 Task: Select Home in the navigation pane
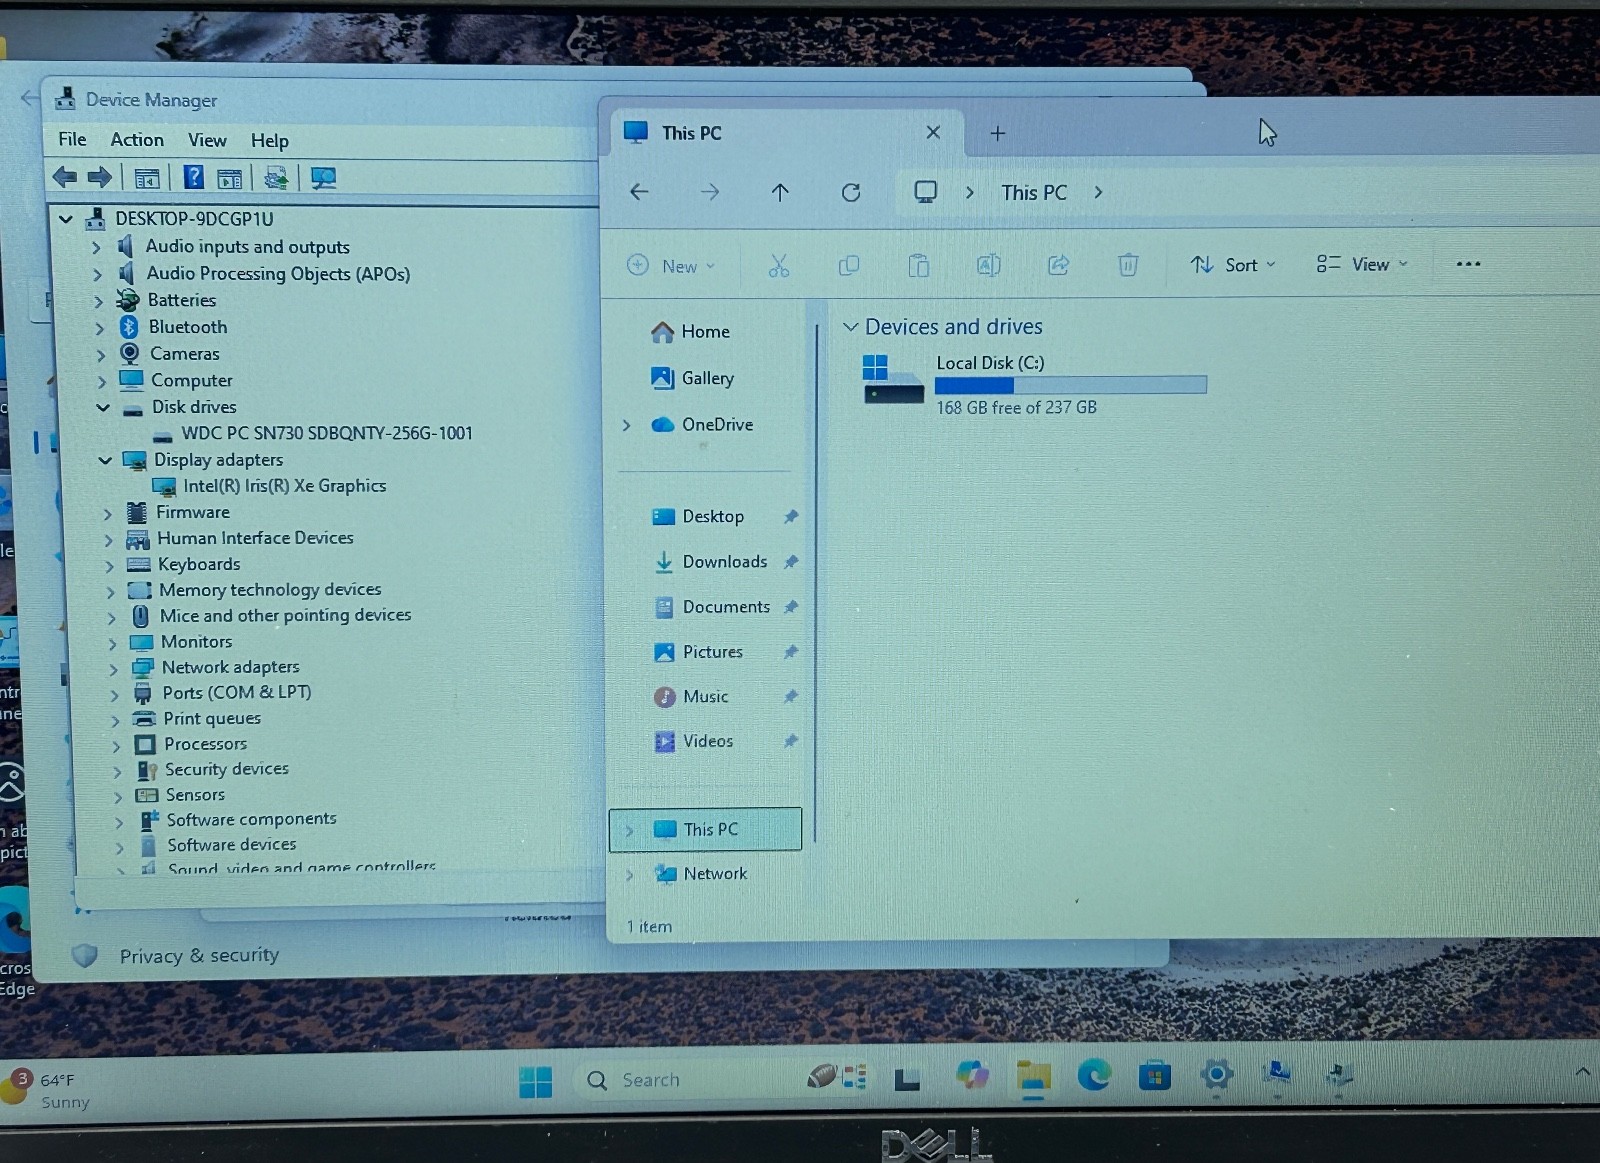705,331
